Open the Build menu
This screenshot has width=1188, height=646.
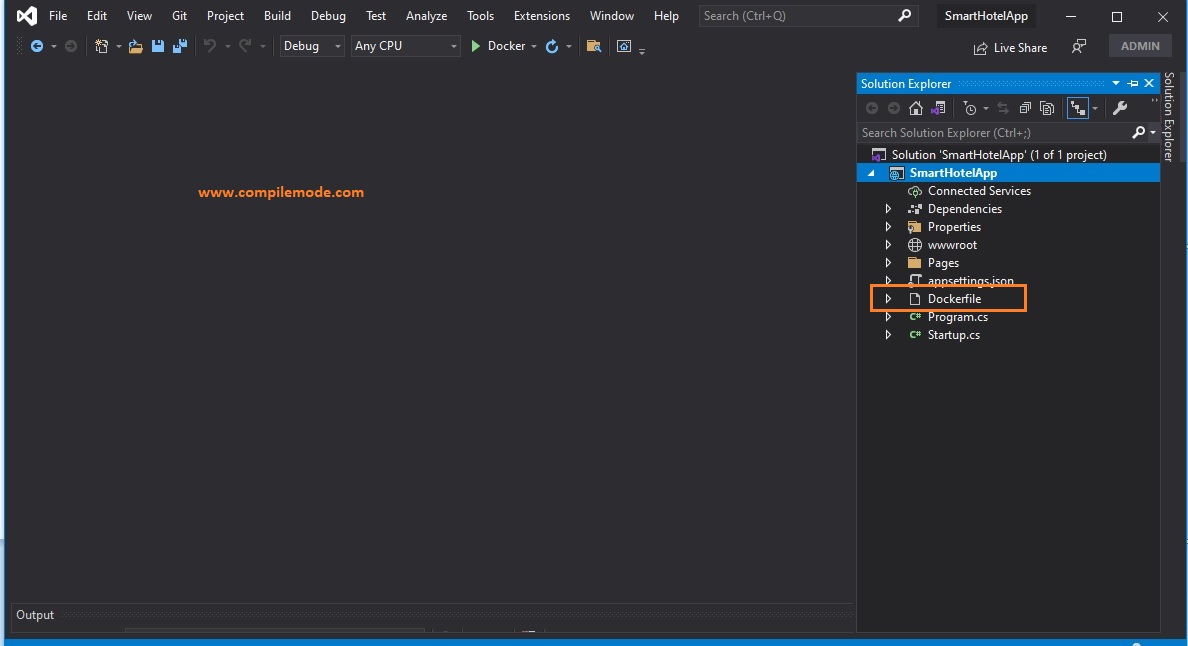[277, 16]
